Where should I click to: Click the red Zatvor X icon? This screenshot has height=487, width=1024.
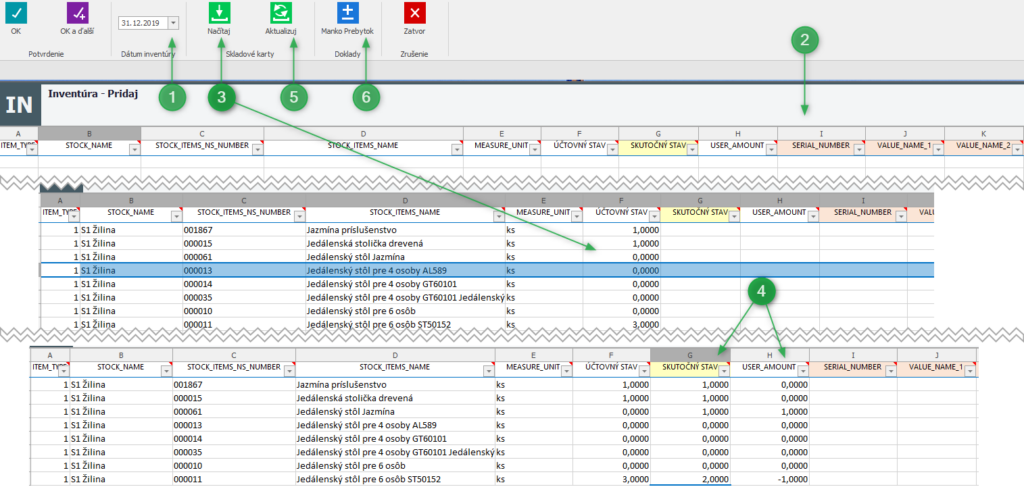coord(415,12)
